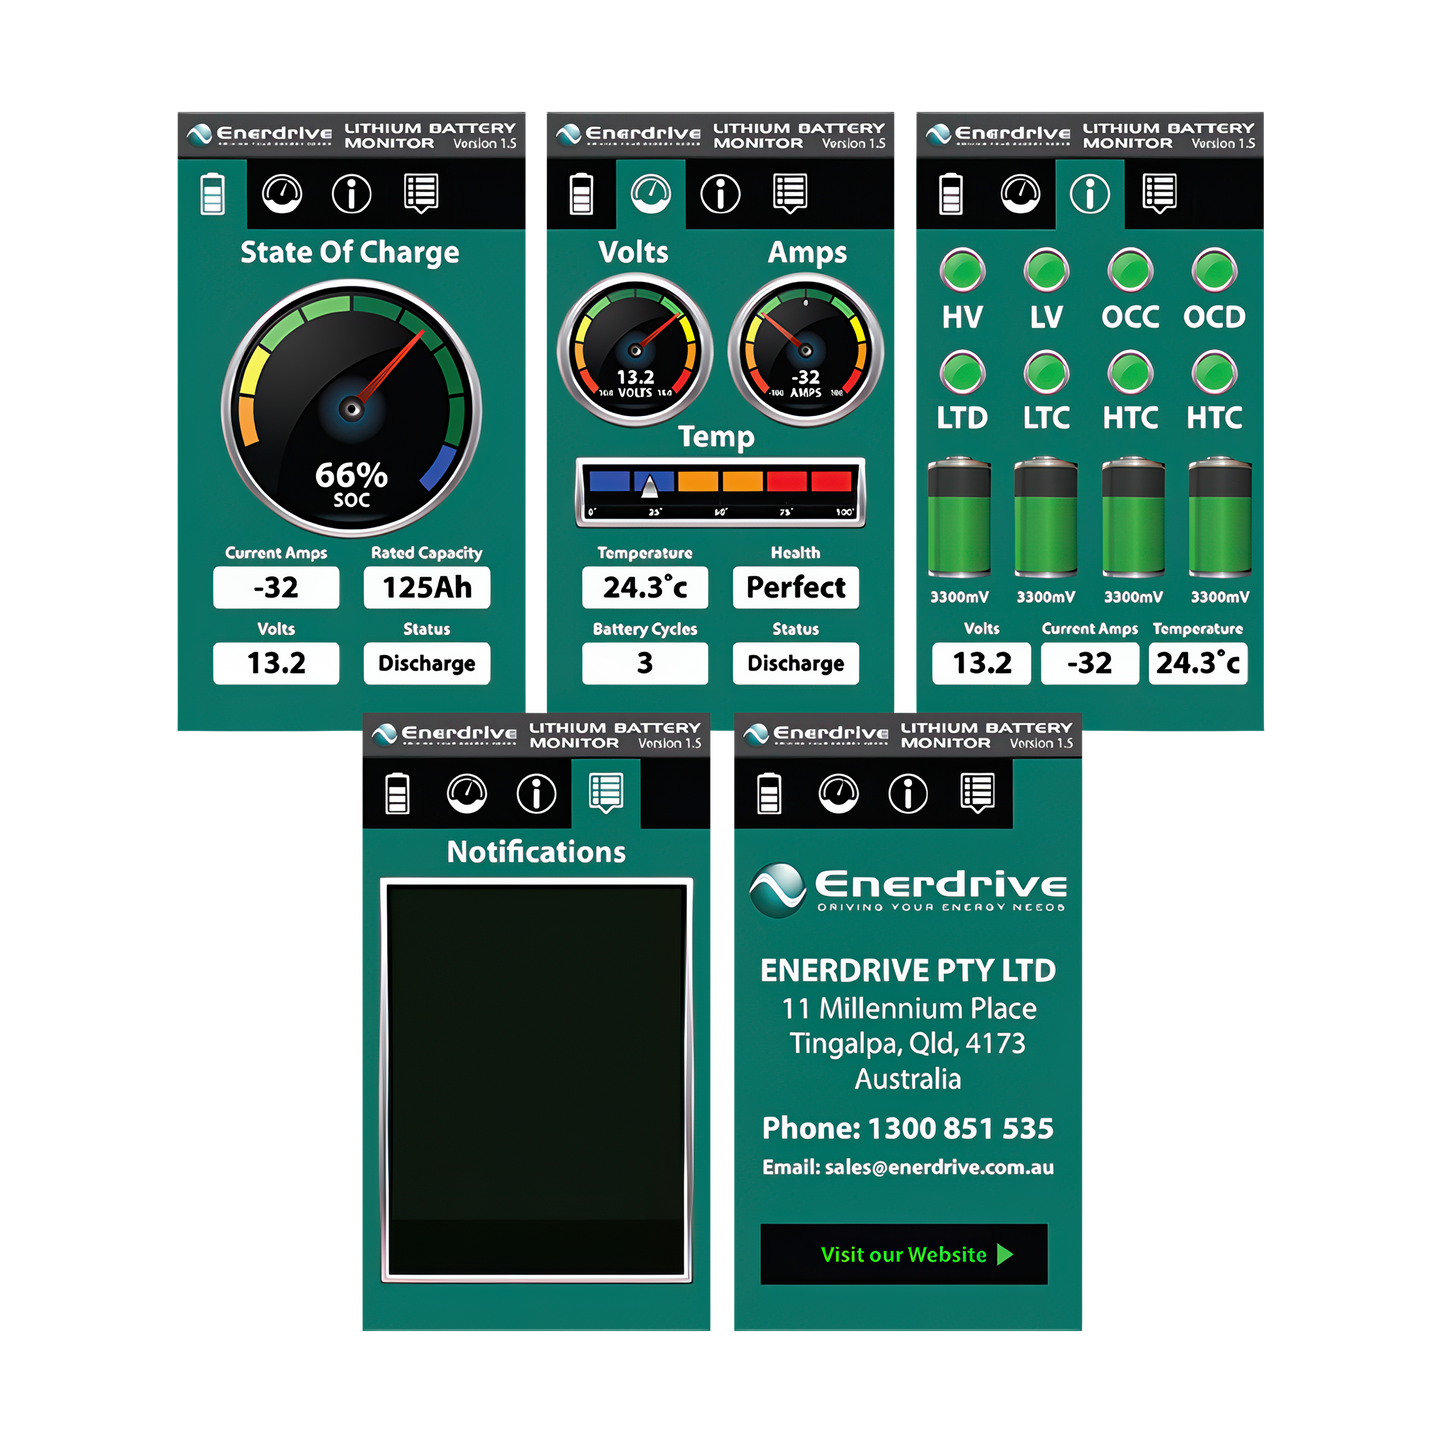Image resolution: width=1445 pixels, height=1445 pixels.
Task: Click the OCC green indicator light
Action: coord(1131,270)
